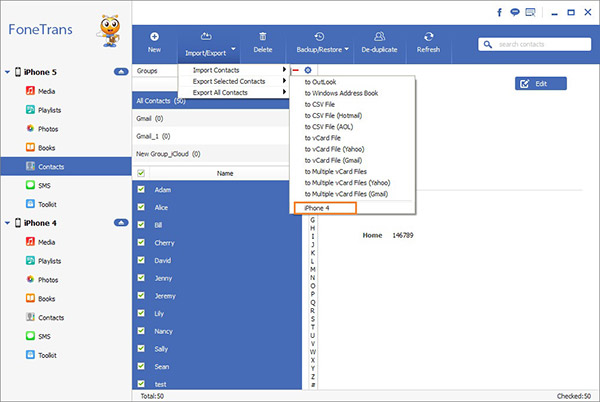Uncheck the Lily contact checkbox

pos(141,313)
